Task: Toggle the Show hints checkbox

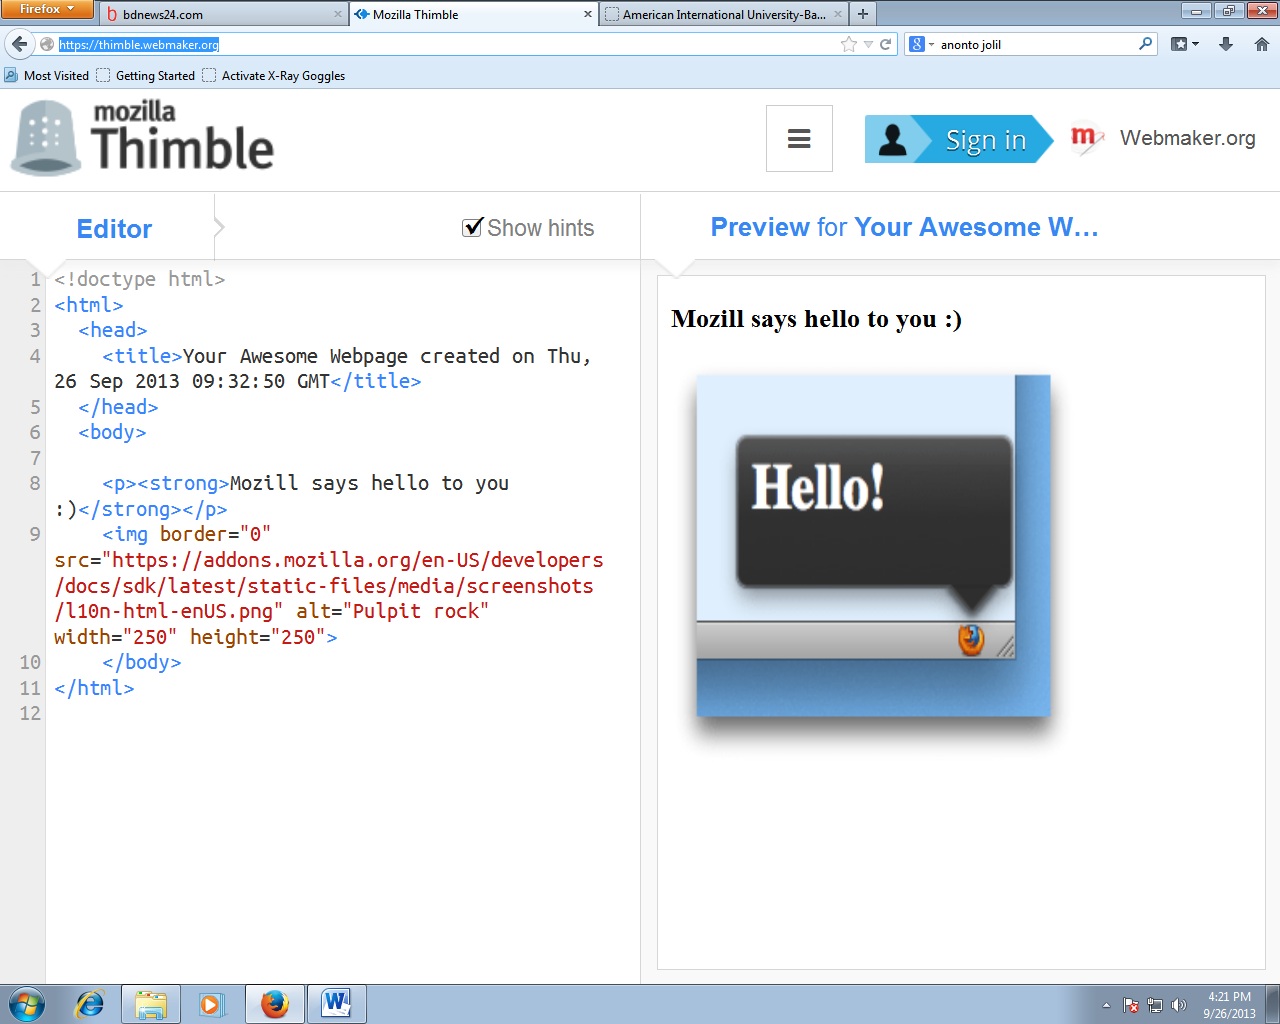Action: point(473,228)
